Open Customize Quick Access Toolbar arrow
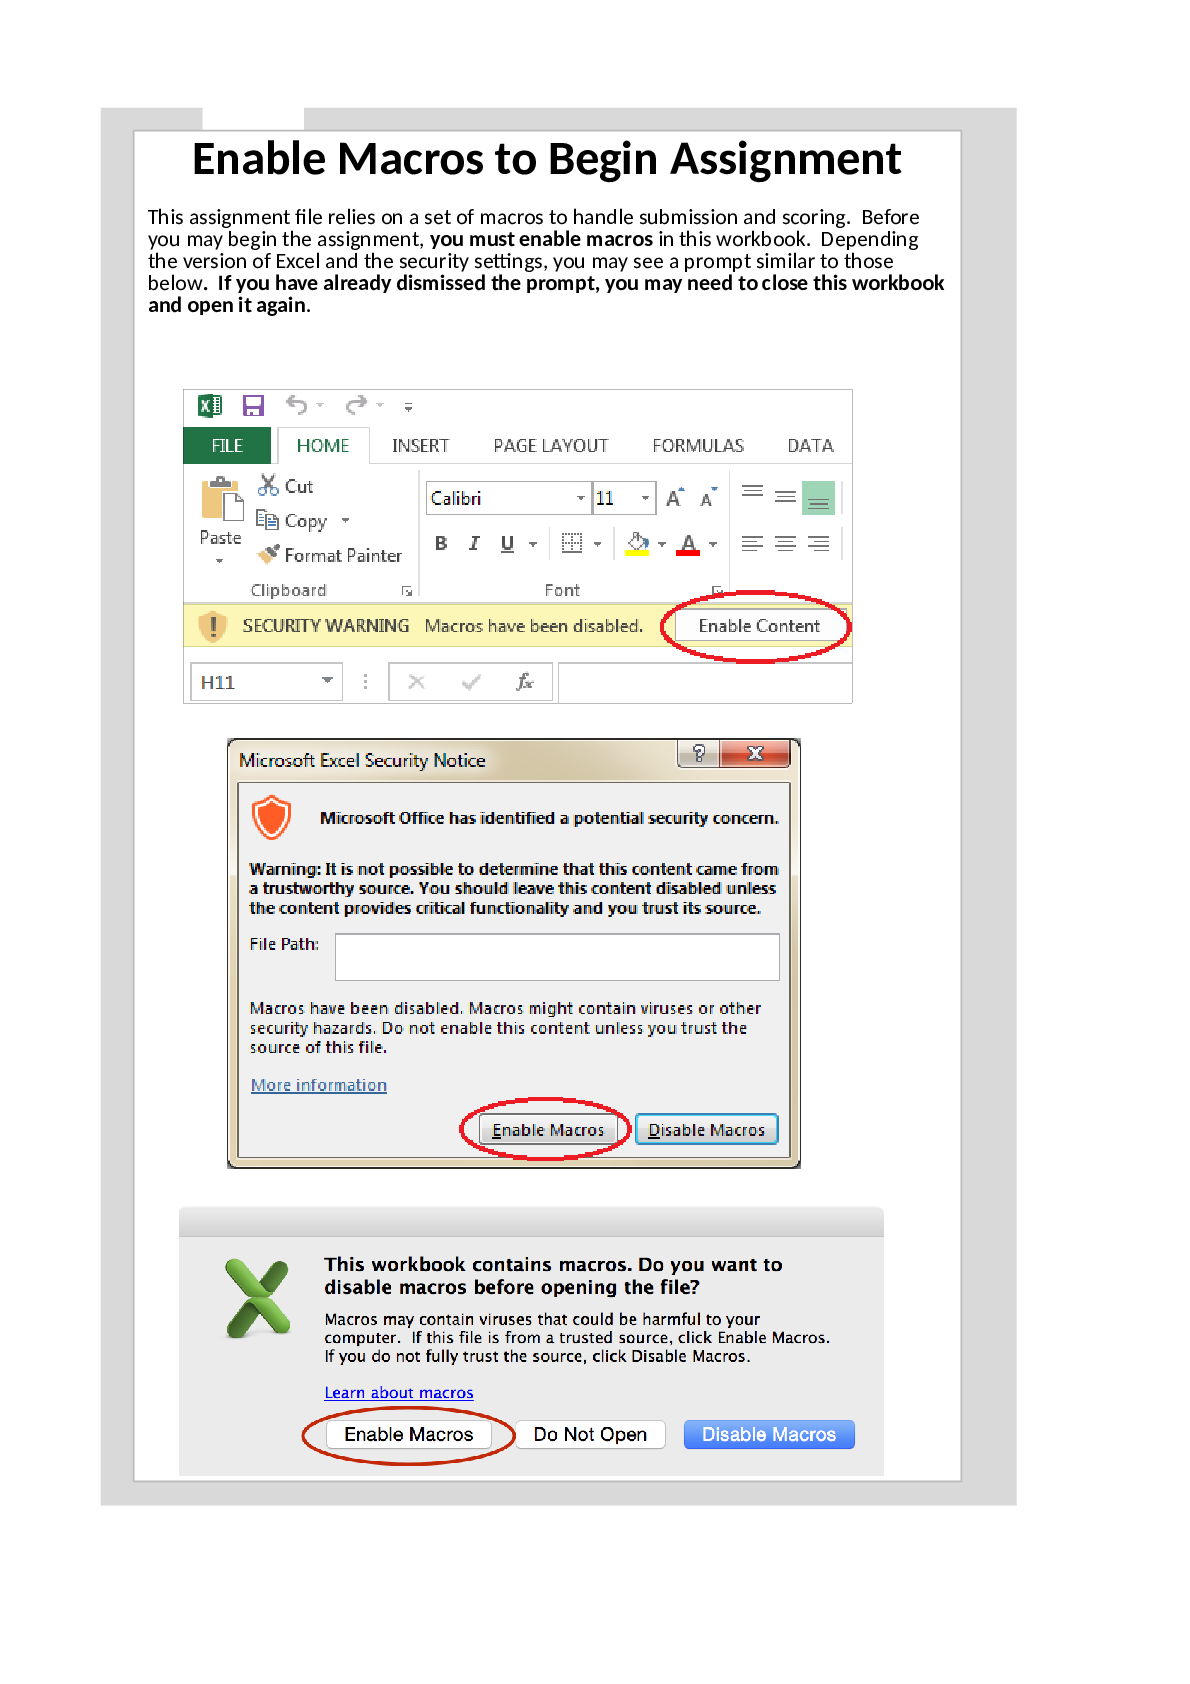Viewport: 1190px width, 1684px height. 408,407
